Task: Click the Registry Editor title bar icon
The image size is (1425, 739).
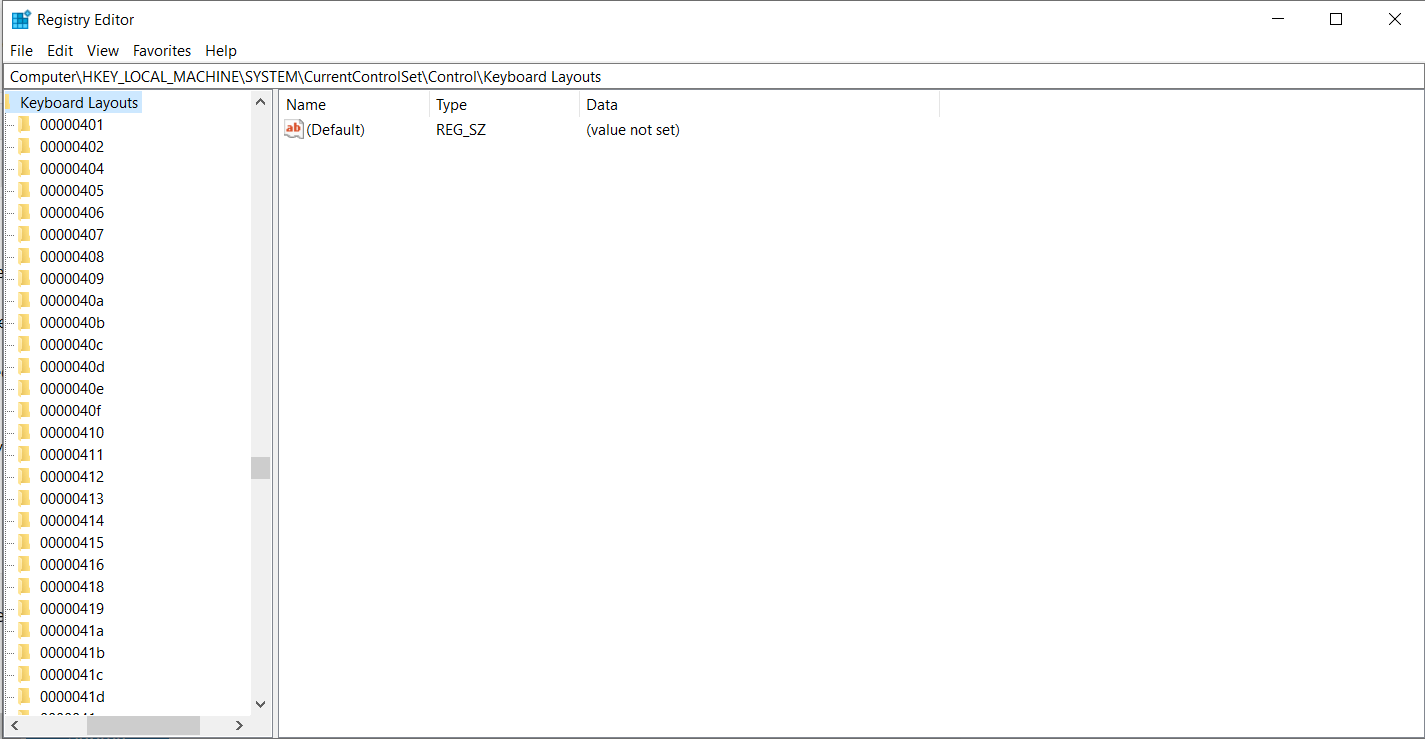Action: 21,19
